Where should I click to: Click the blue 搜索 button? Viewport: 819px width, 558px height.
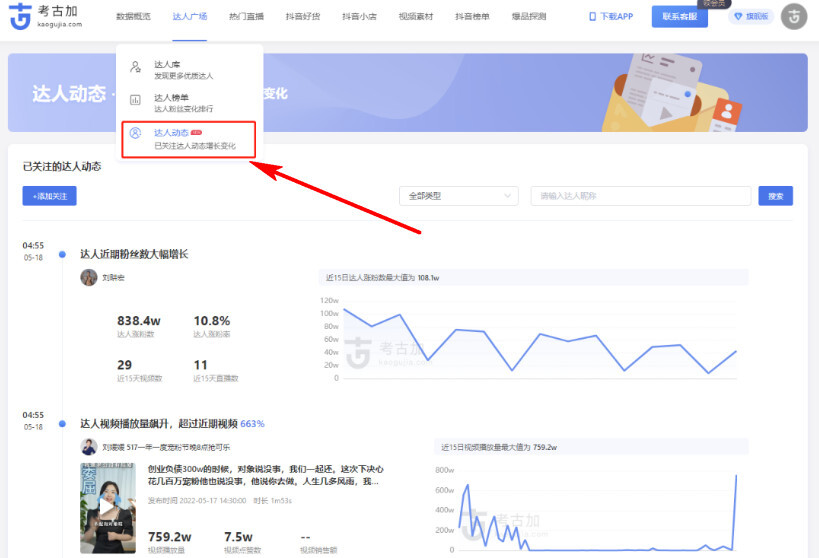coord(775,196)
